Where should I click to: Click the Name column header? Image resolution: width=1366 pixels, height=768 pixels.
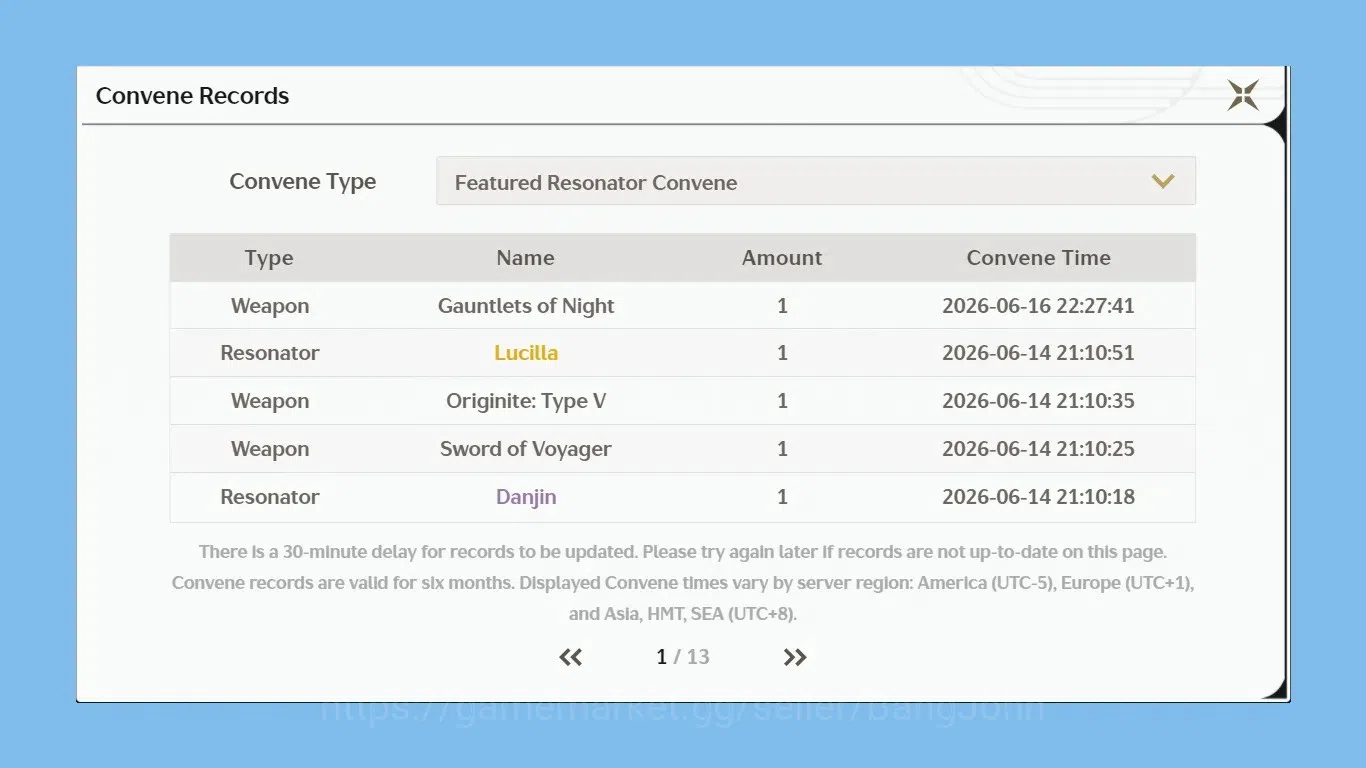525,258
